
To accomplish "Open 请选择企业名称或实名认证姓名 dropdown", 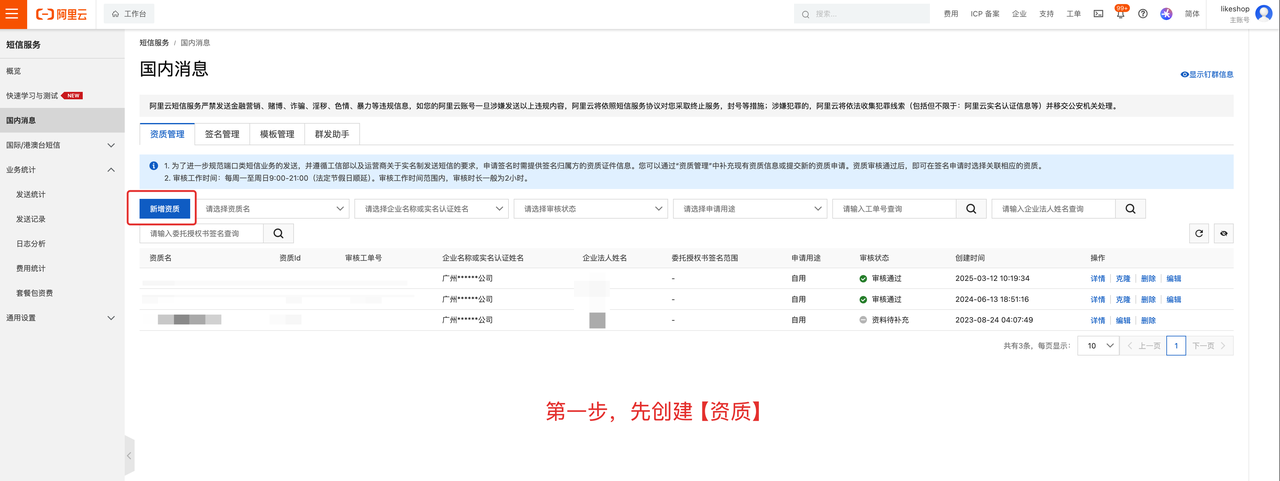I will click(431, 208).
